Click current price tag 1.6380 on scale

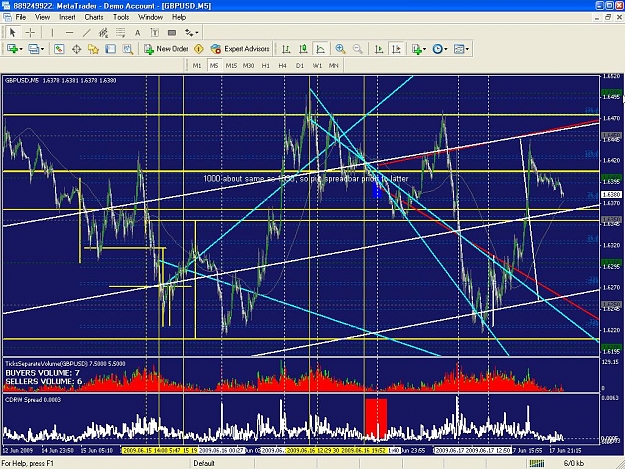(611, 194)
